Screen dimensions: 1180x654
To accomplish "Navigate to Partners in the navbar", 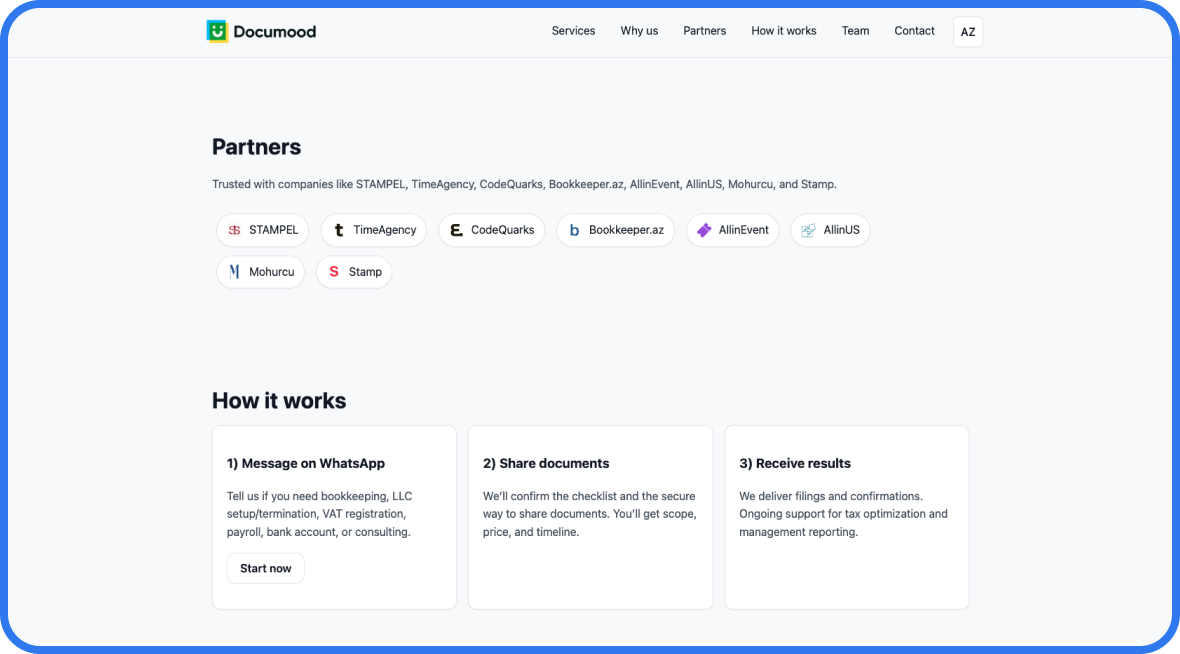I will (x=704, y=31).
